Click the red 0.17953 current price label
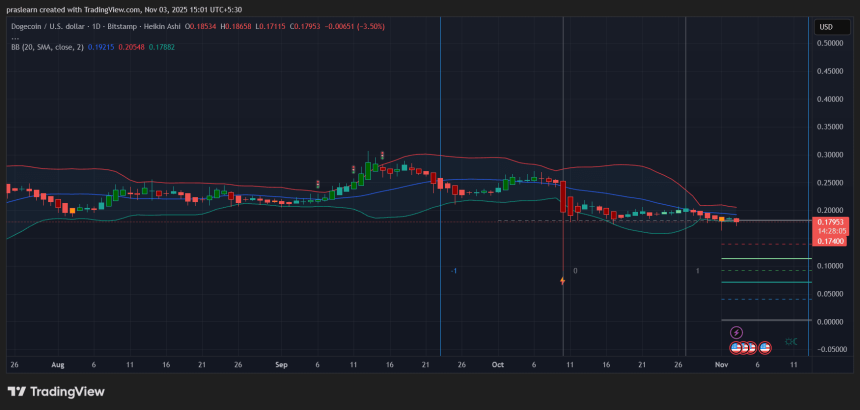This screenshot has width=860, height=410. click(x=831, y=222)
